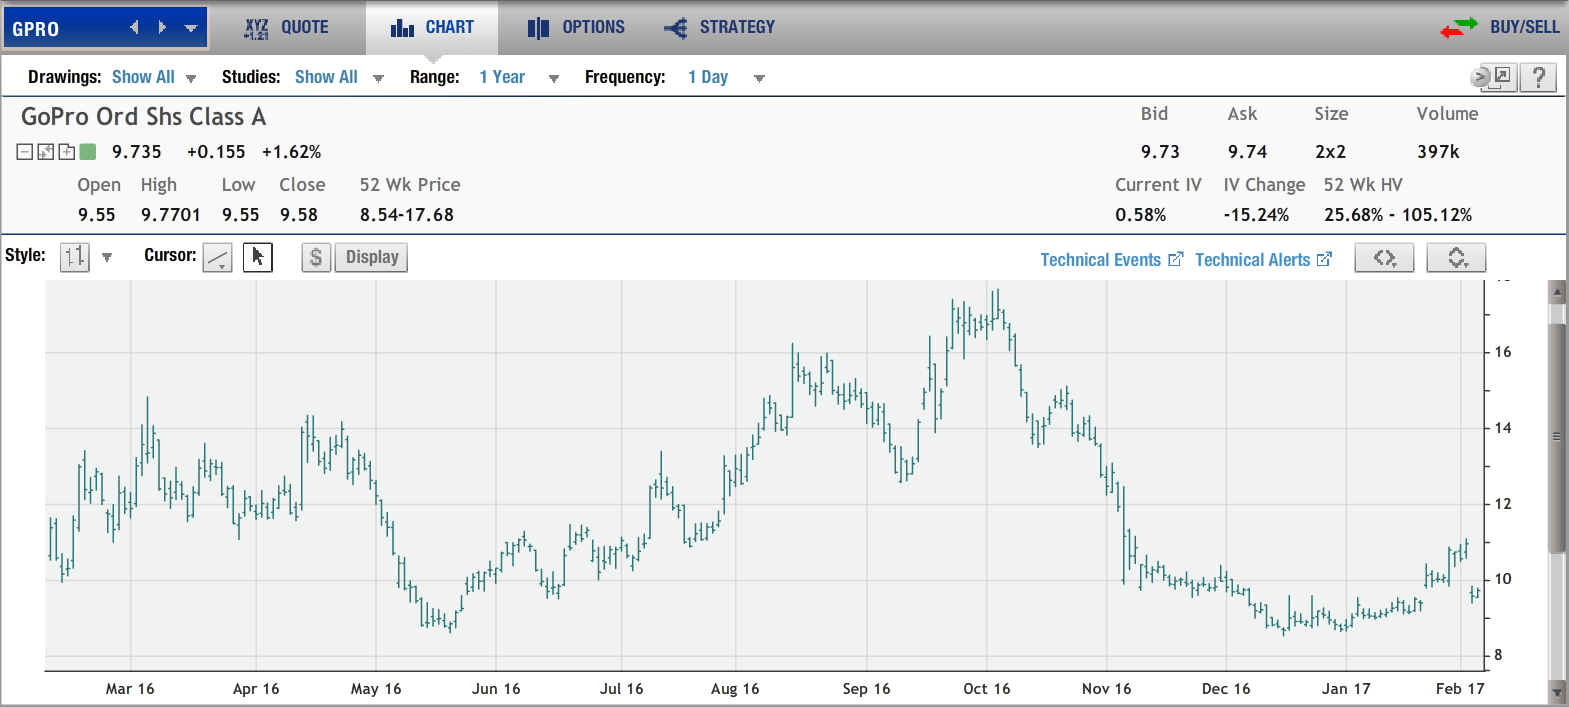Click the horizontal zoom arrows button
This screenshot has width=1569, height=707.
pyautogui.click(x=1384, y=258)
